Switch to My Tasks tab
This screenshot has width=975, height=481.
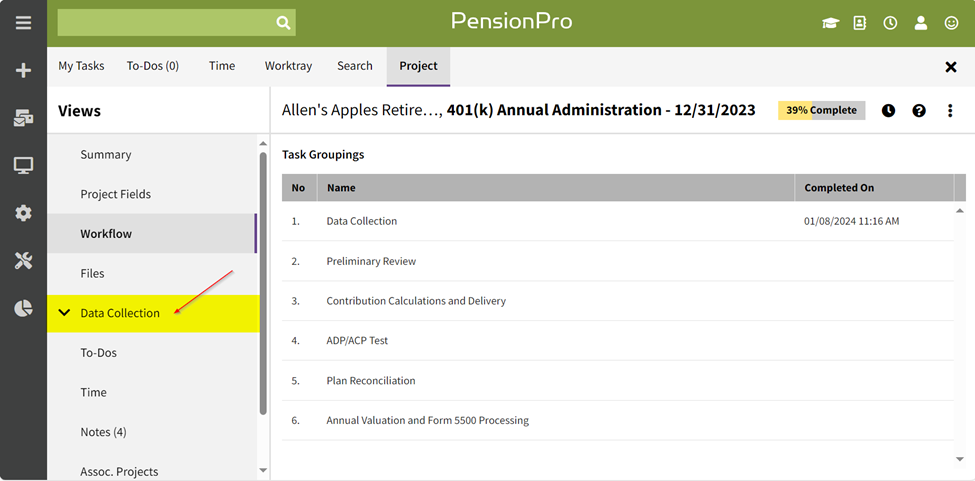pyautogui.click(x=81, y=66)
